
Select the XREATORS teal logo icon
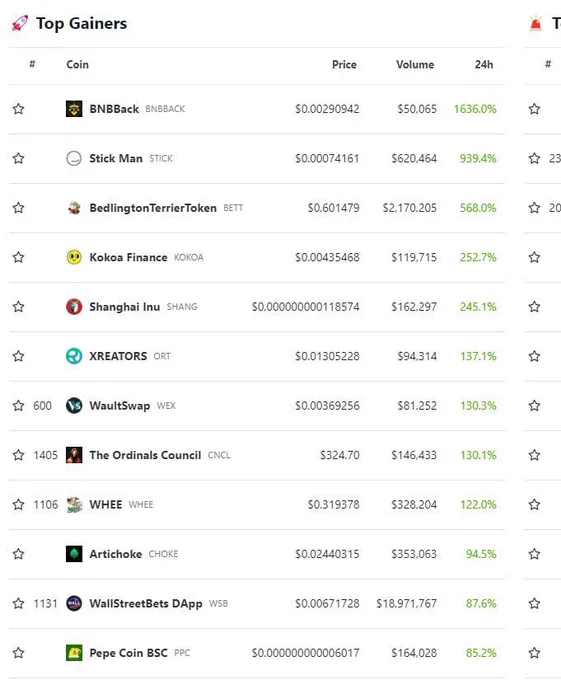click(x=74, y=356)
